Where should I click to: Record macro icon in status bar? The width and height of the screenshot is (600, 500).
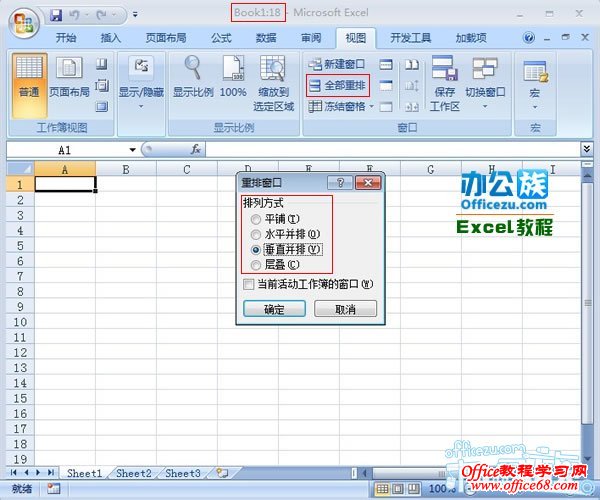[54, 488]
